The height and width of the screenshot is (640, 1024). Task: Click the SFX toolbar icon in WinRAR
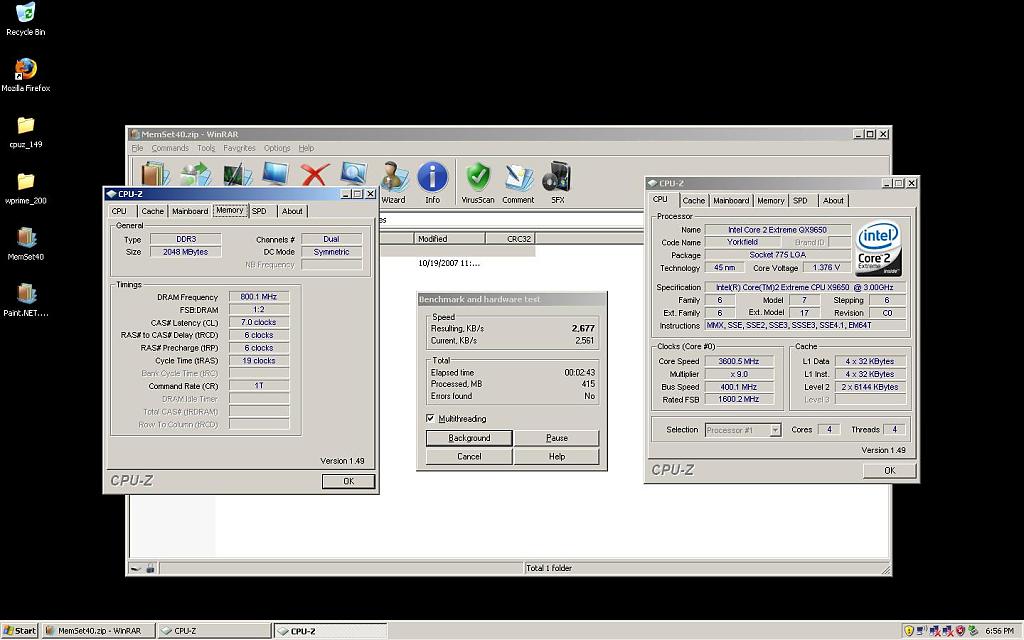[557, 182]
